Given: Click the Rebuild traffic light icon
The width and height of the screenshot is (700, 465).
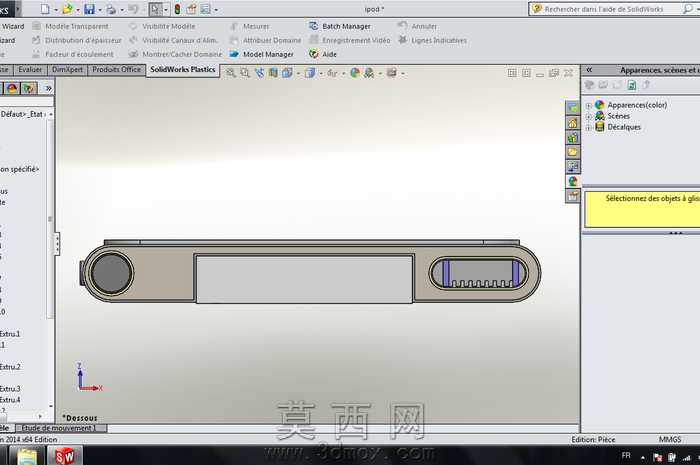Looking at the screenshot, I should coord(177,9).
